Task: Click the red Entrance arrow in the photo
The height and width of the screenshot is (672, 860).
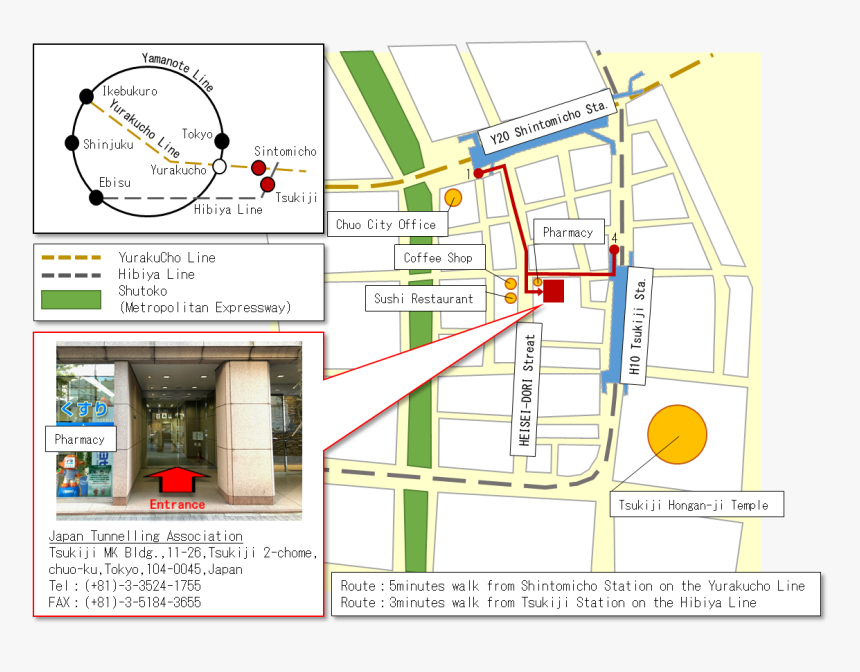Action: point(177,481)
